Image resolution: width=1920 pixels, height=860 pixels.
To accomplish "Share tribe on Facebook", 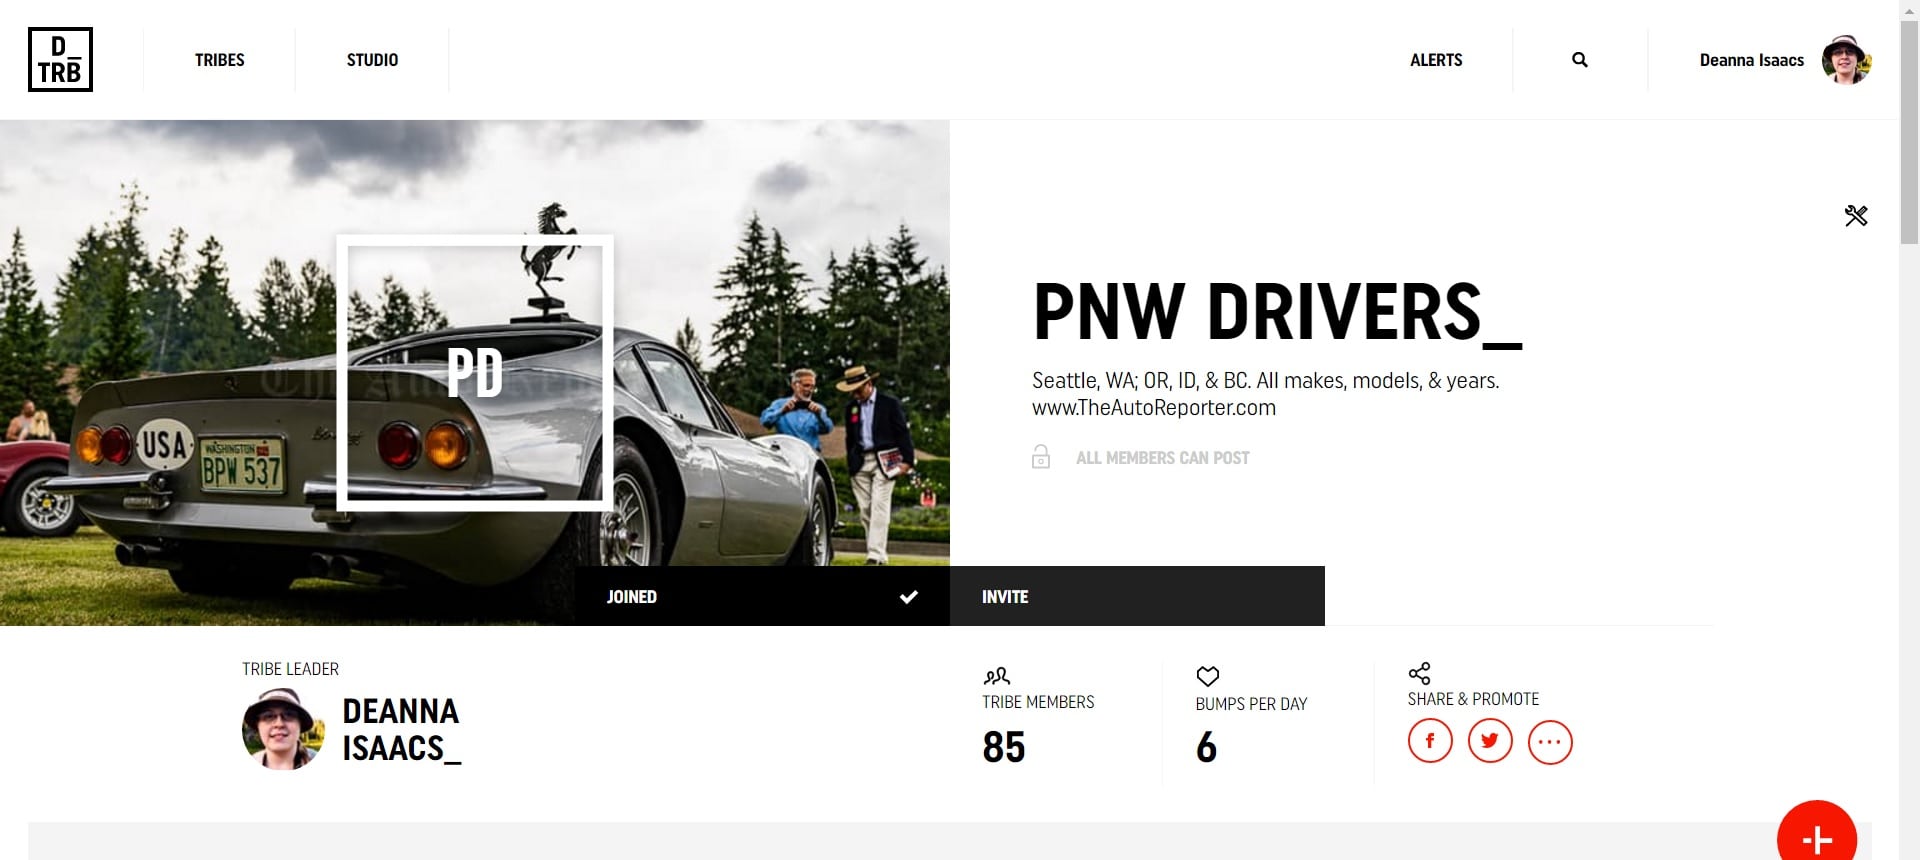I will tap(1430, 742).
